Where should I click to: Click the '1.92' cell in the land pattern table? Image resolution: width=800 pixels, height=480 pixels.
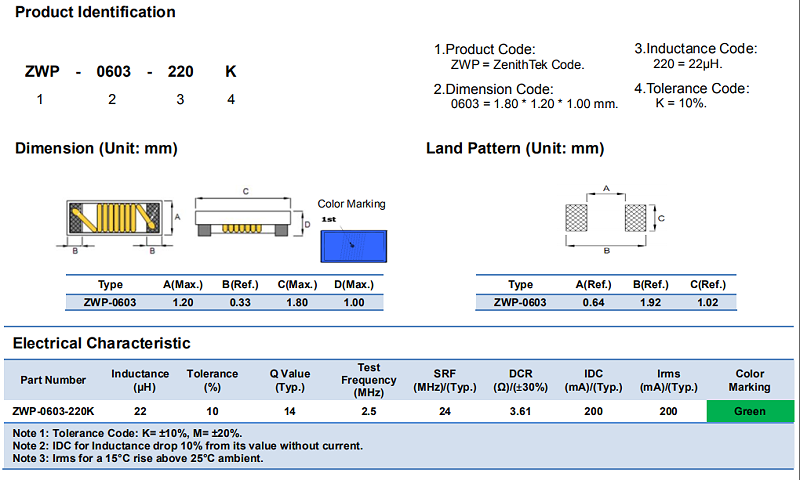pyautogui.click(x=651, y=302)
